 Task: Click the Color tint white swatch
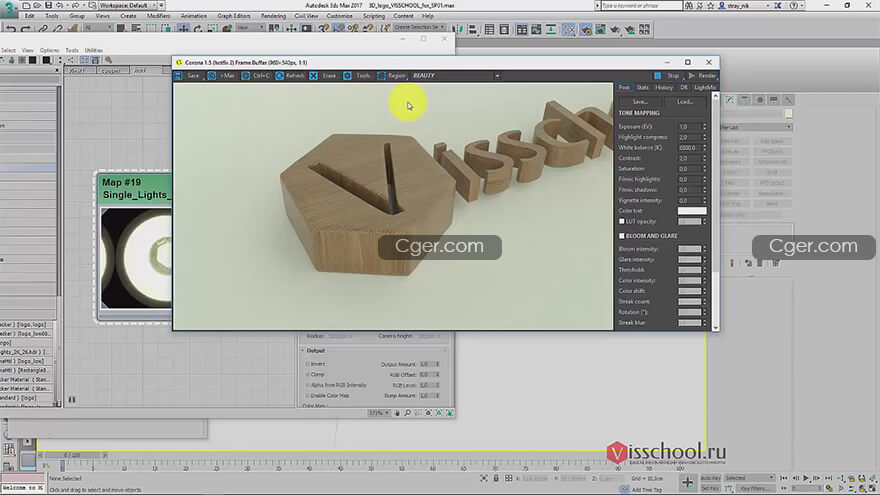691,211
